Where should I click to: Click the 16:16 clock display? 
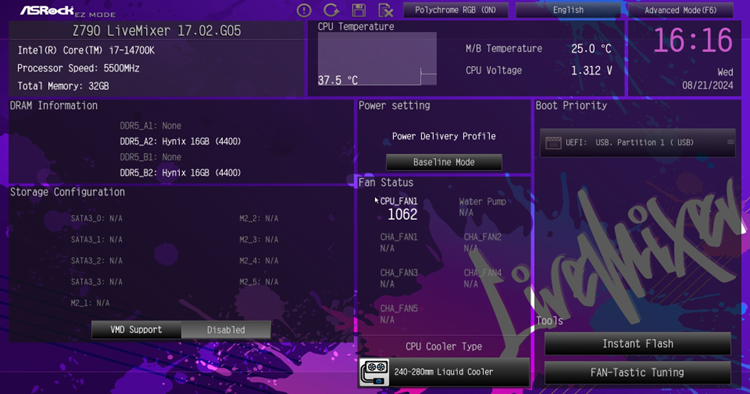(x=693, y=40)
